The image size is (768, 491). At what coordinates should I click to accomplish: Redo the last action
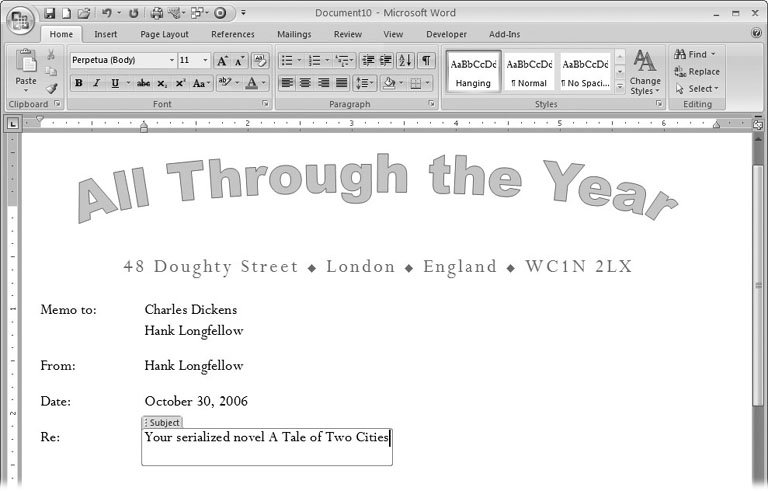(133, 13)
